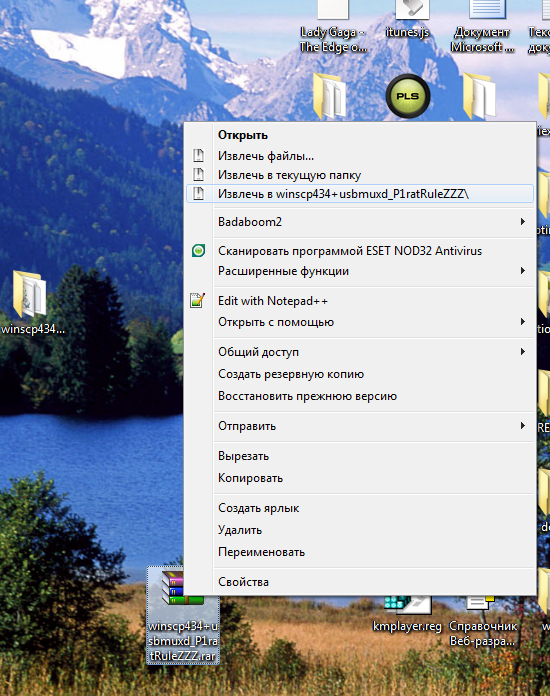550x696 pixels.
Task: Pick Извлечь в winscp434+usbmuxd_P1ratRuleZZZ\ entry
Action: pos(360,194)
